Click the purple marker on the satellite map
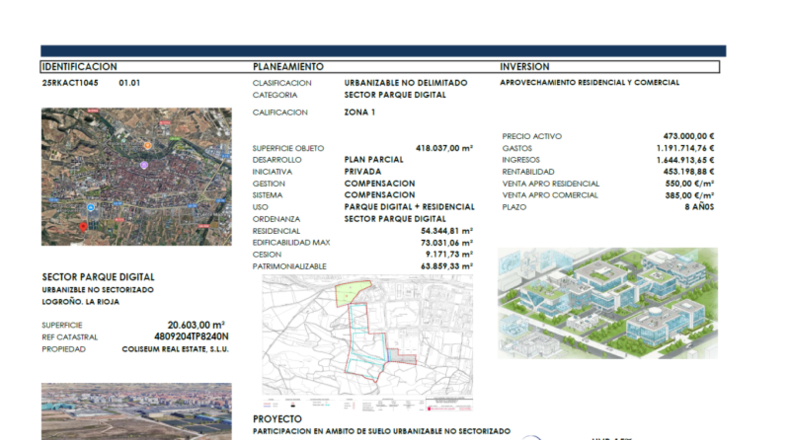Screen dimensions: 790x440 pos(144,165)
